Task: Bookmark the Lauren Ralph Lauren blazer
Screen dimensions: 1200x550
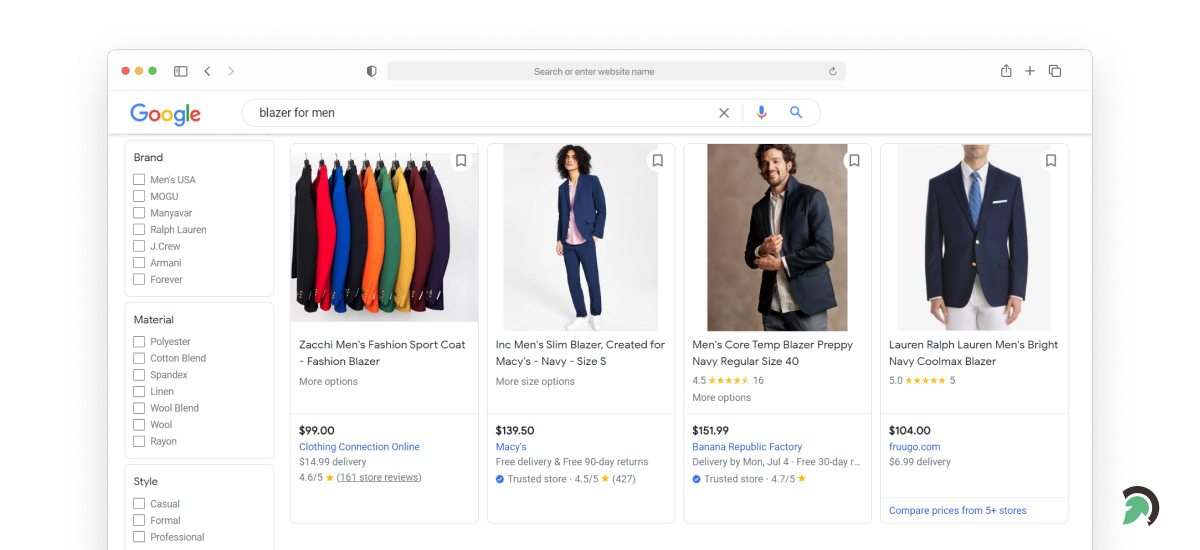Action: 1051,160
